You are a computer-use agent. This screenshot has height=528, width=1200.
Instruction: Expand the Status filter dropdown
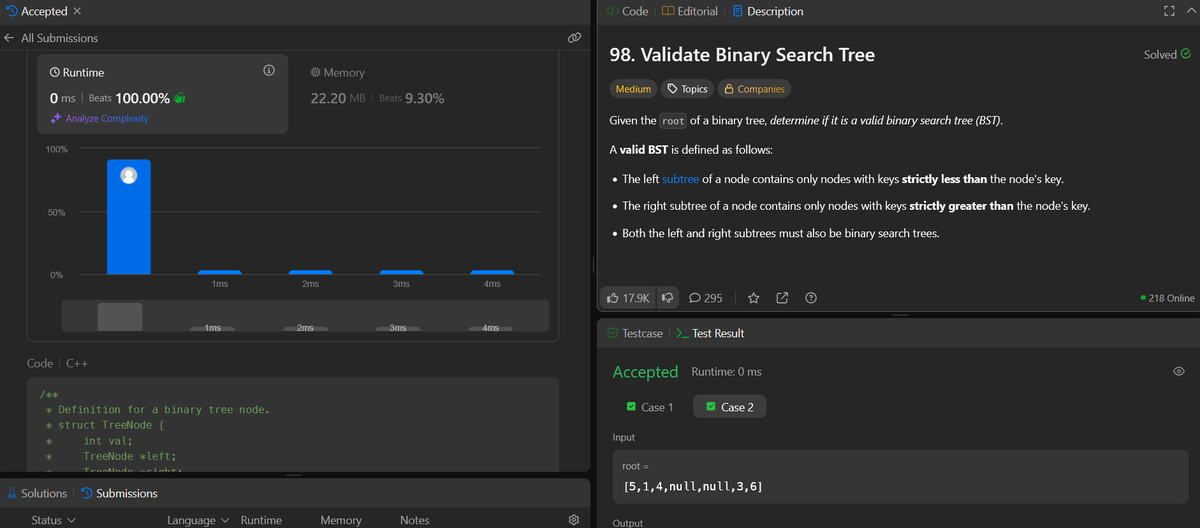pyautogui.click(x=53, y=520)
